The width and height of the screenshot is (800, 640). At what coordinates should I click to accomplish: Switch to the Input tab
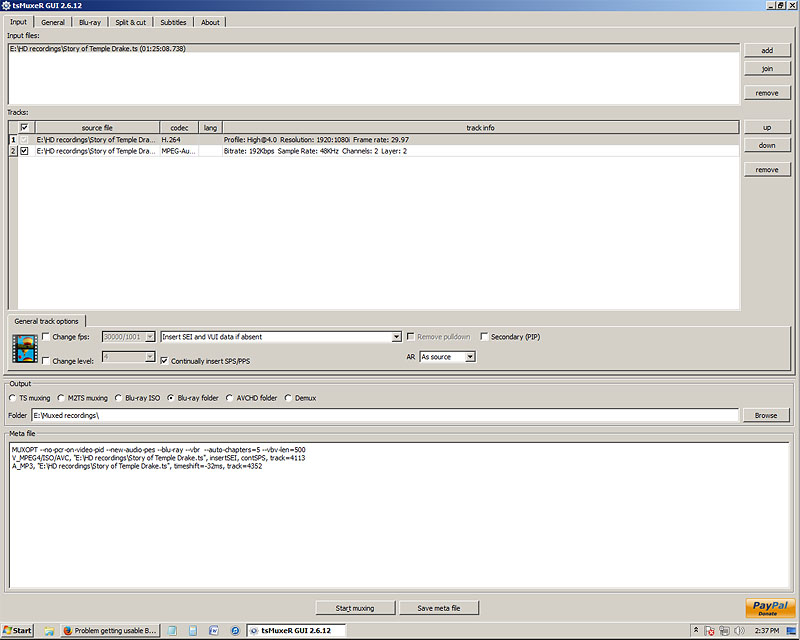(x=18, y=22)
